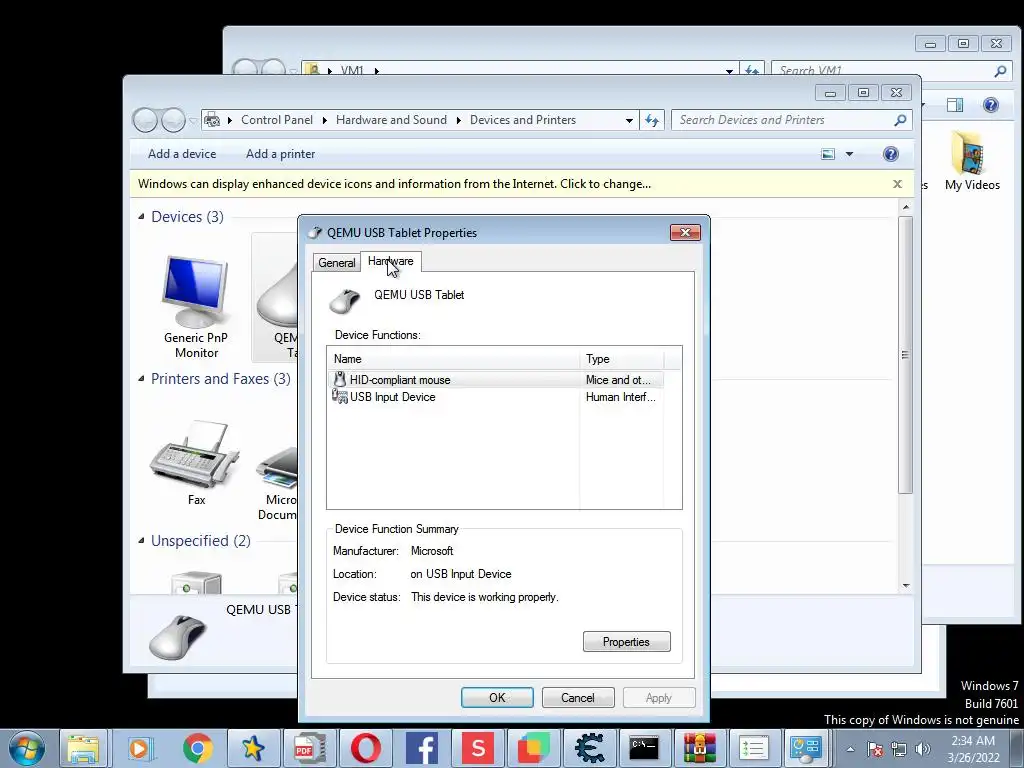
Task: Click Add a printer in the toolbar
Action: [x=280, y=154]
